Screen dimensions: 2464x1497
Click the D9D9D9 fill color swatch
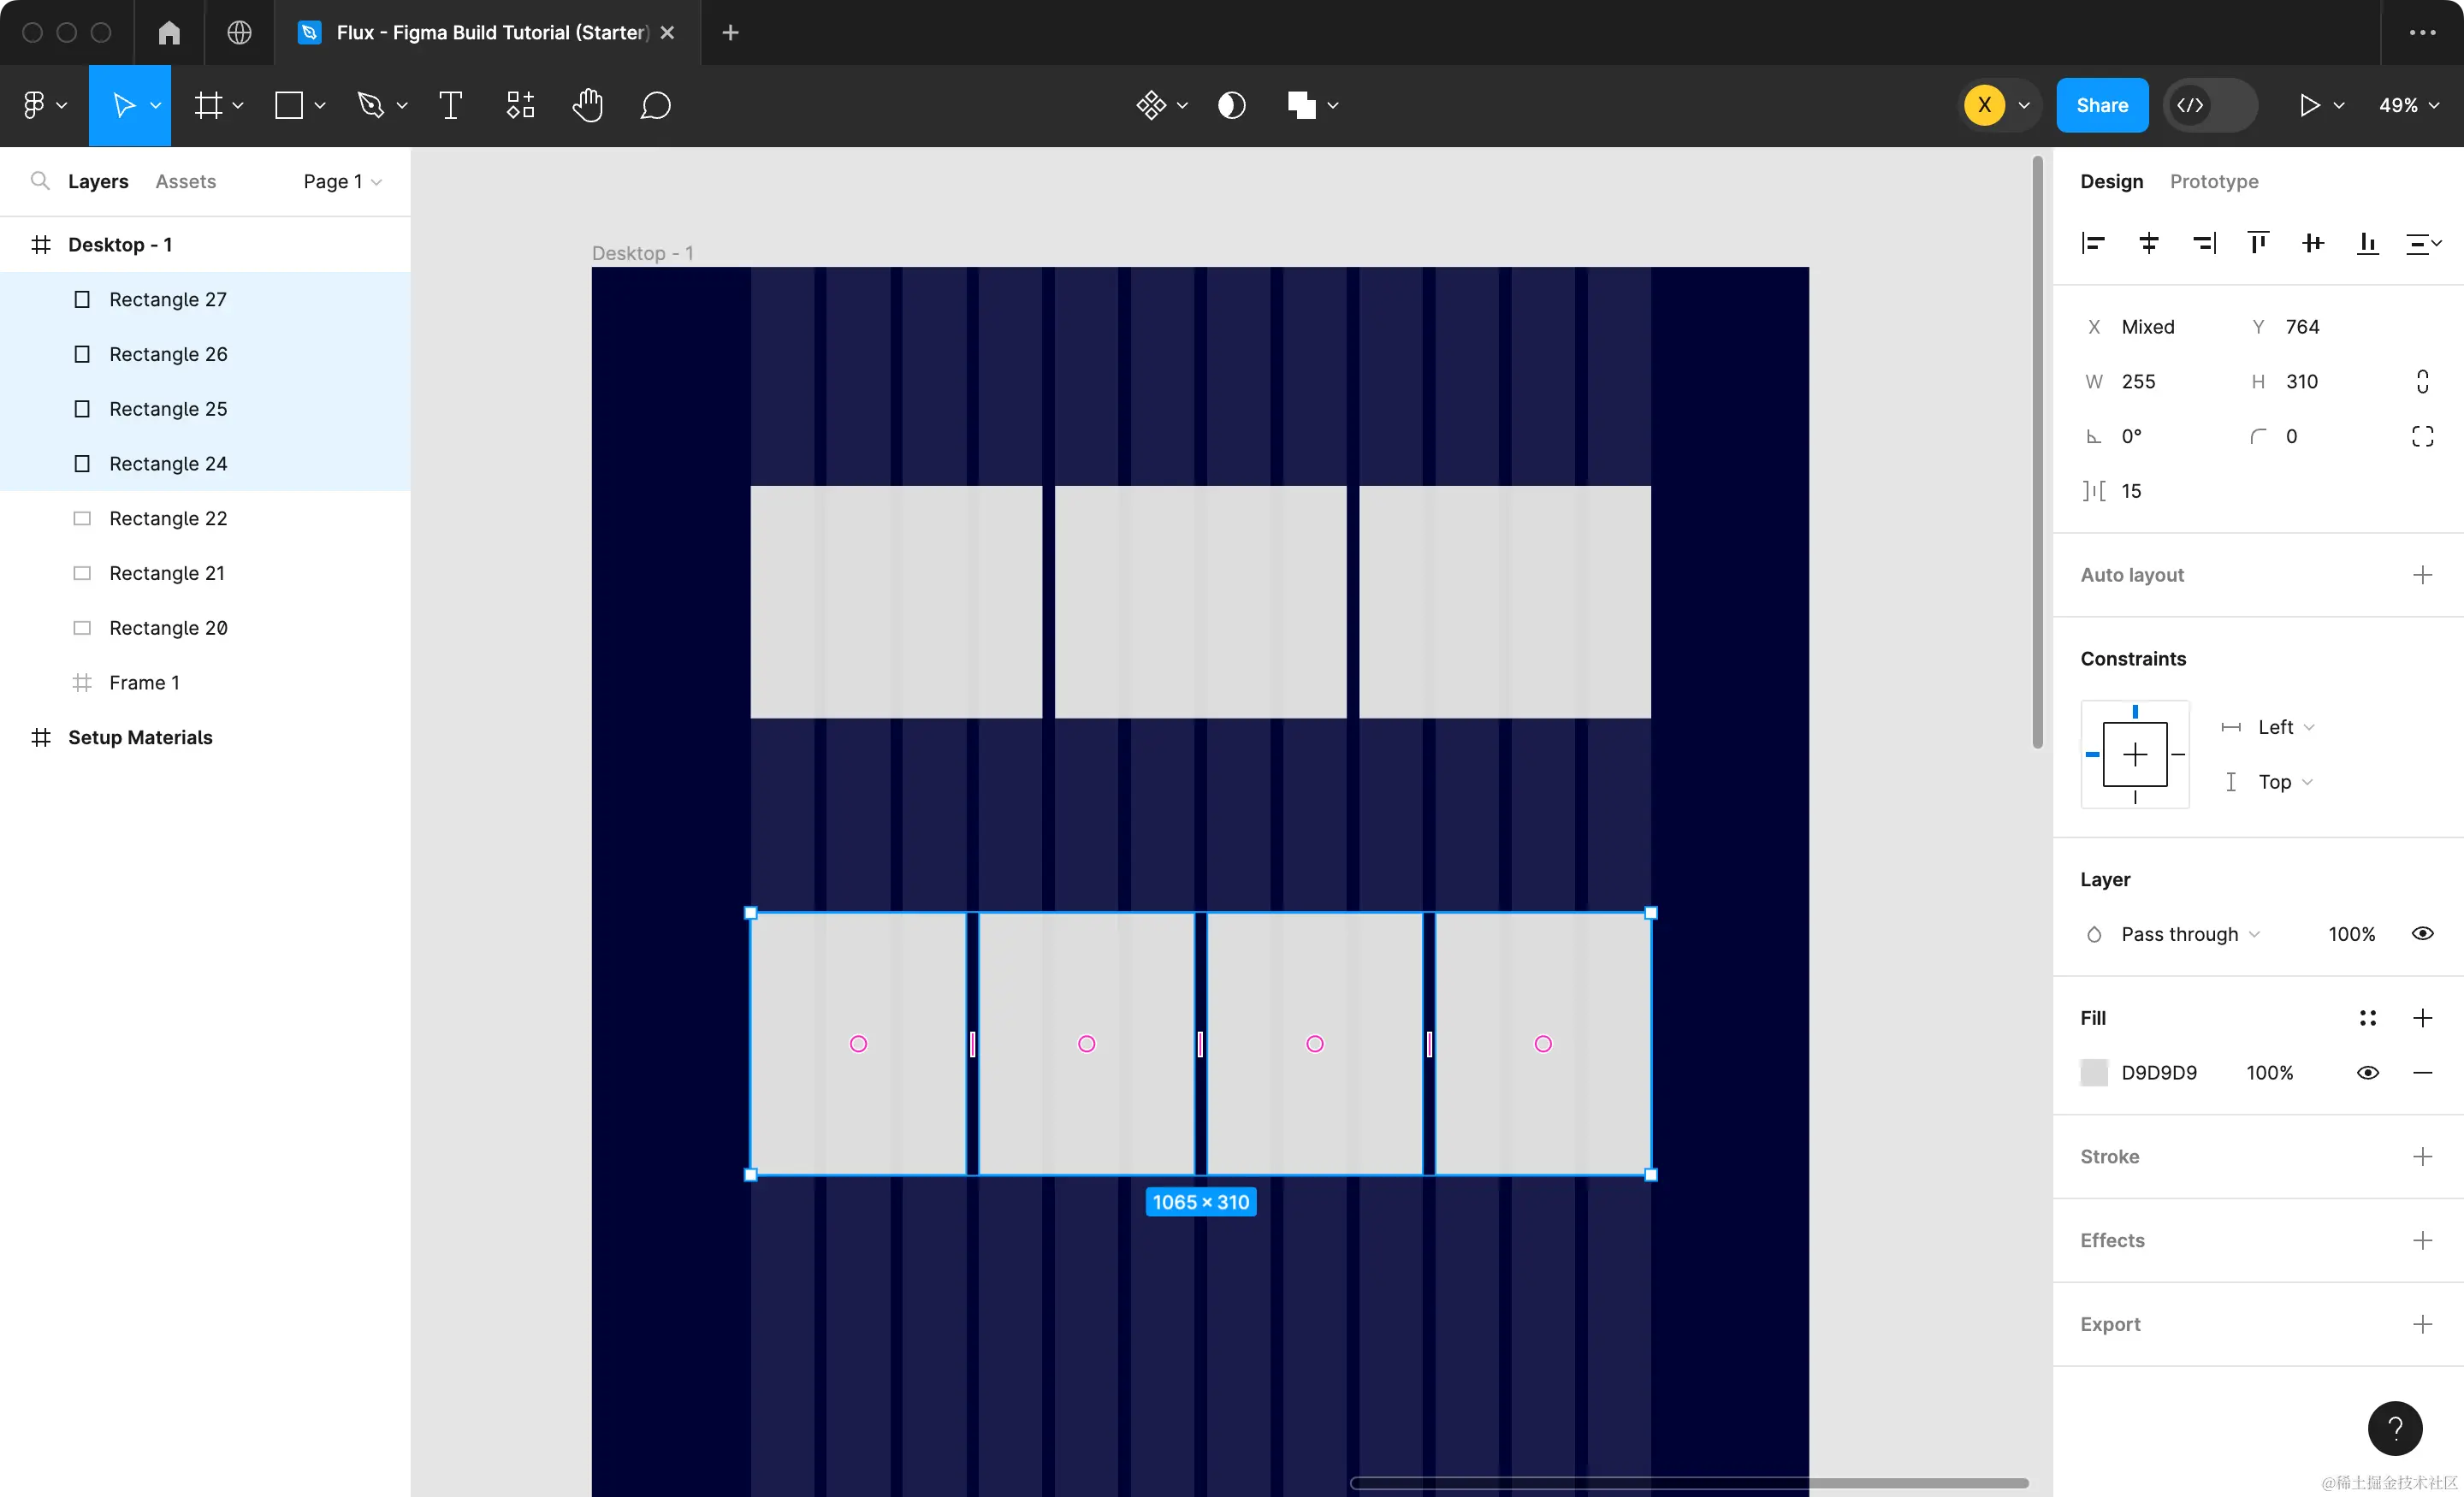(2094, 1073)
